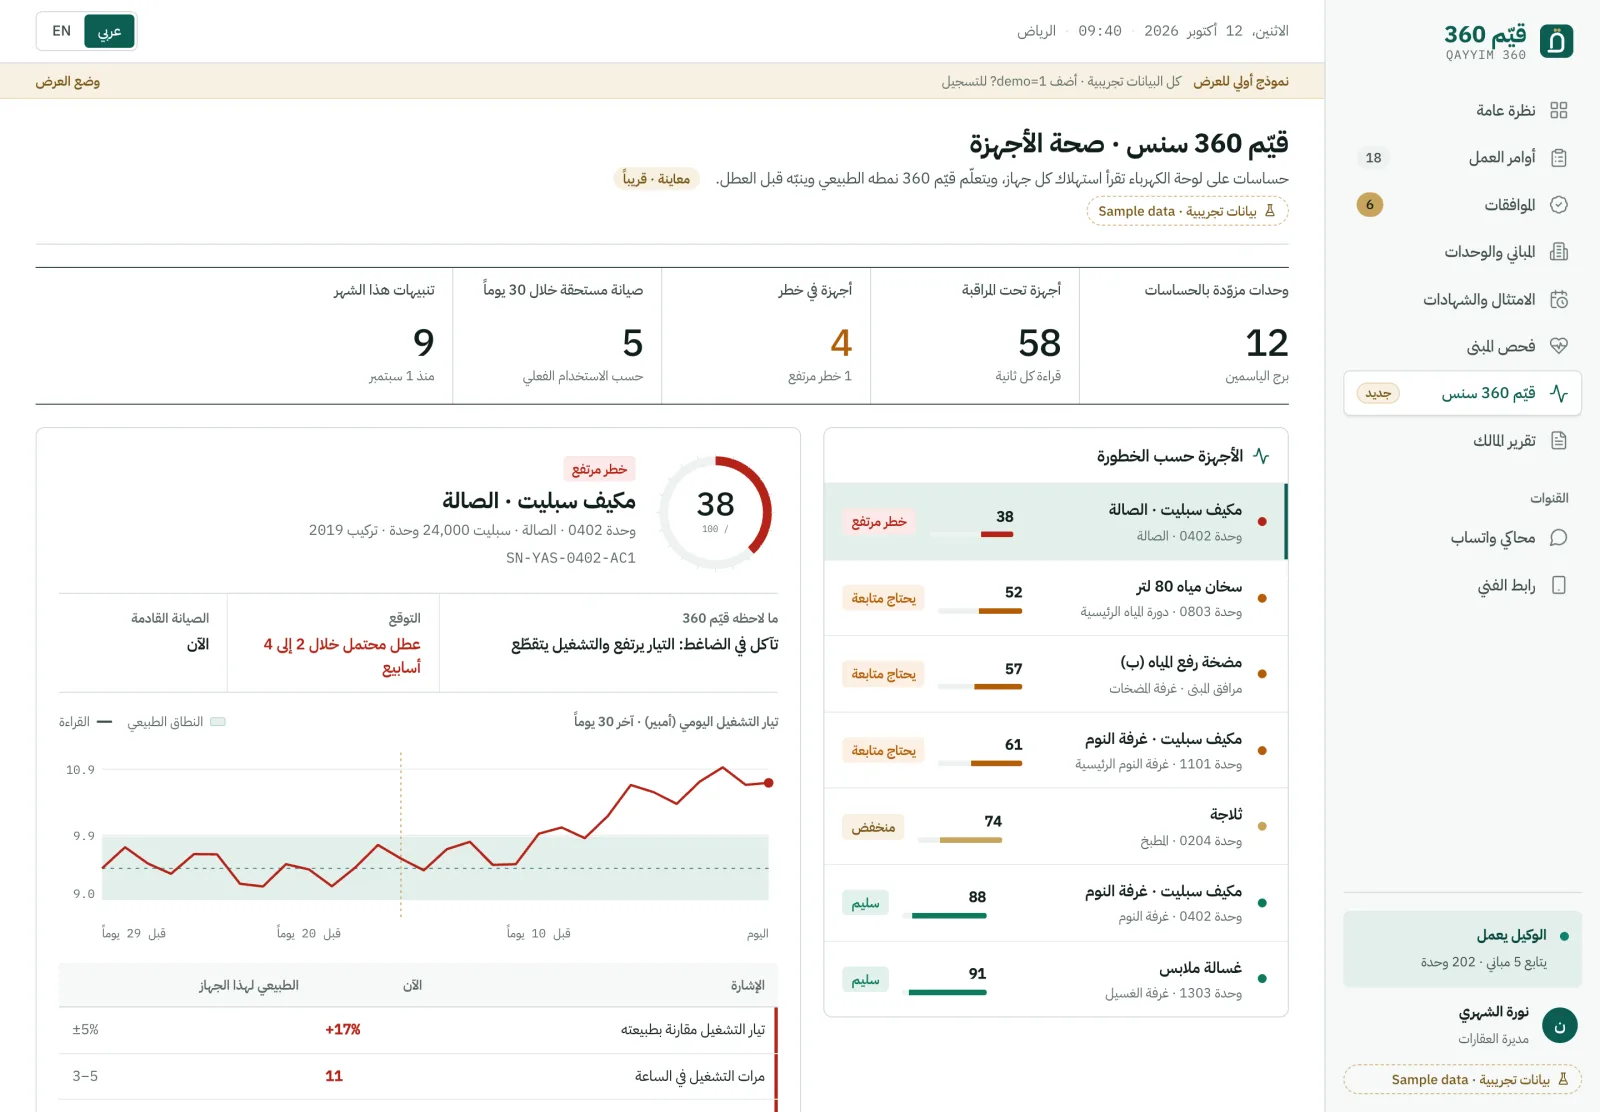Screen dimensions: 1600x1112
Task: Click the flask icon in the header Sample data badge
Action: pyautogui.click(x=1270, y=211)
